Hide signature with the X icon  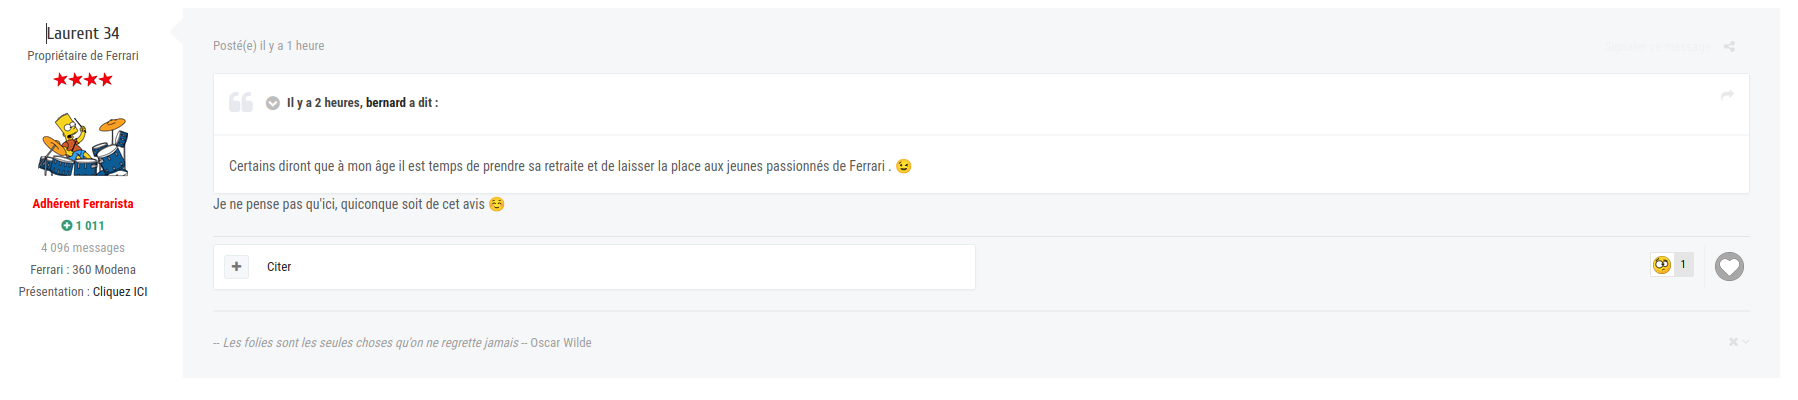[1733, 342]
